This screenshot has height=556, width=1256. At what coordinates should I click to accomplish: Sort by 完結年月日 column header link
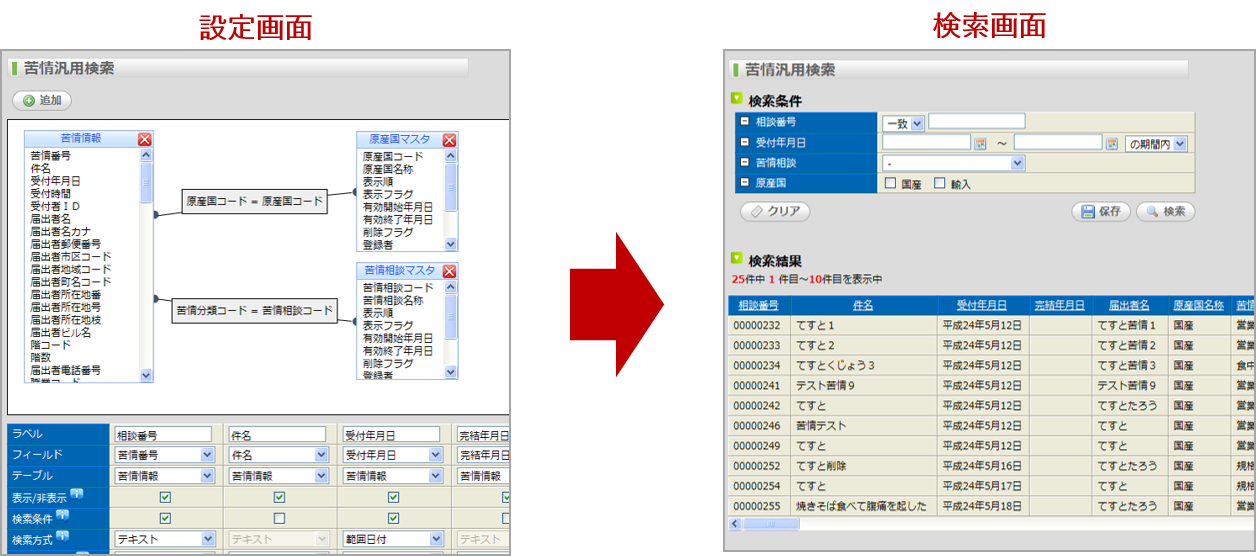coord(1059,305)
